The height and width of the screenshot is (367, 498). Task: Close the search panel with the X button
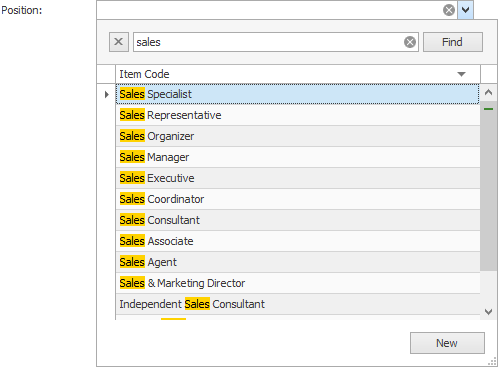(119, 42)
